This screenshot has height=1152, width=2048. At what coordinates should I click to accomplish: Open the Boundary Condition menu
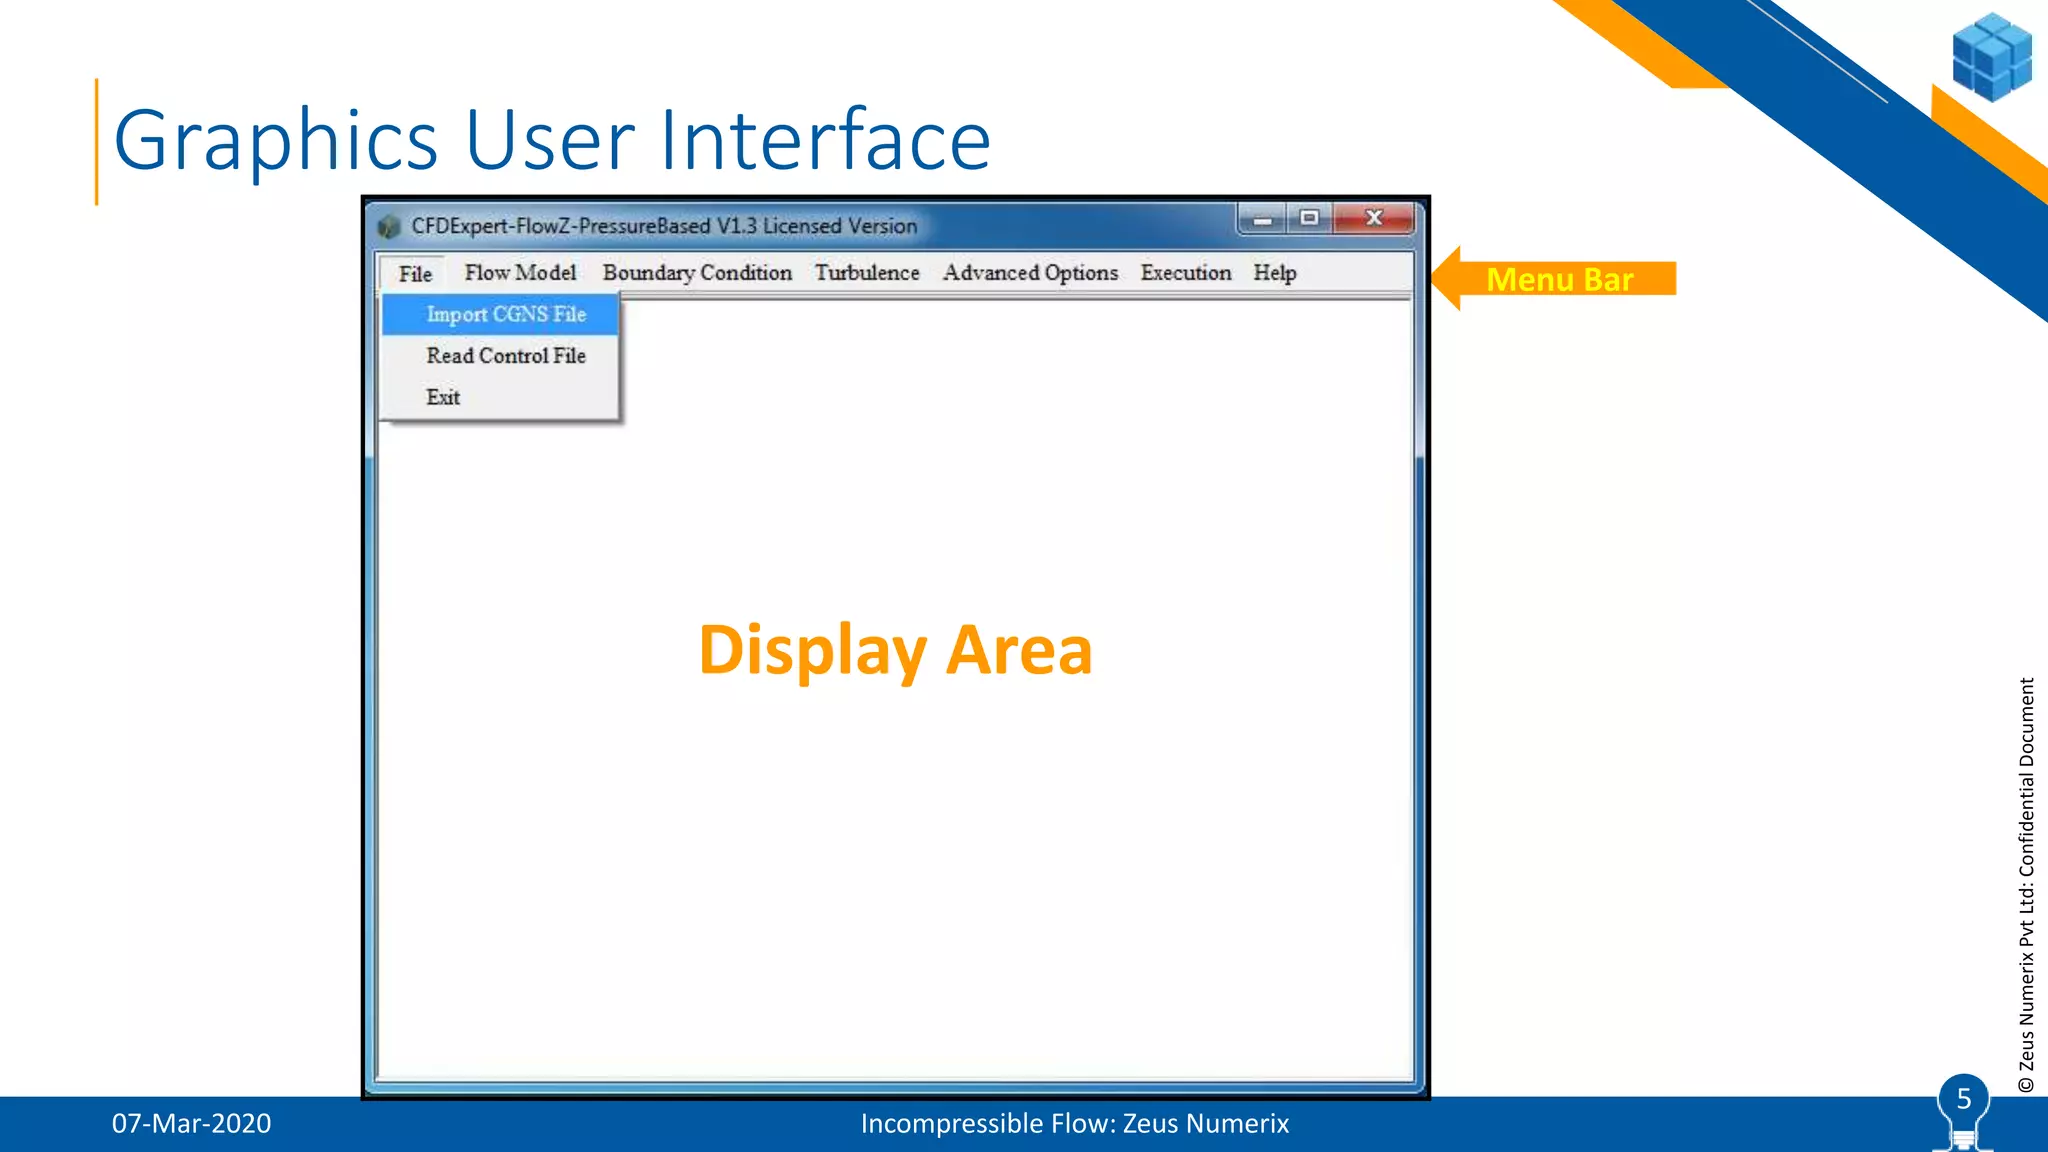(697, 273)
